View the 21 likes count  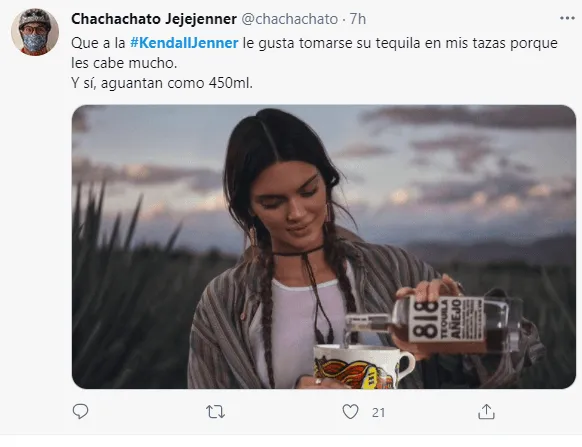pos(378,412)
